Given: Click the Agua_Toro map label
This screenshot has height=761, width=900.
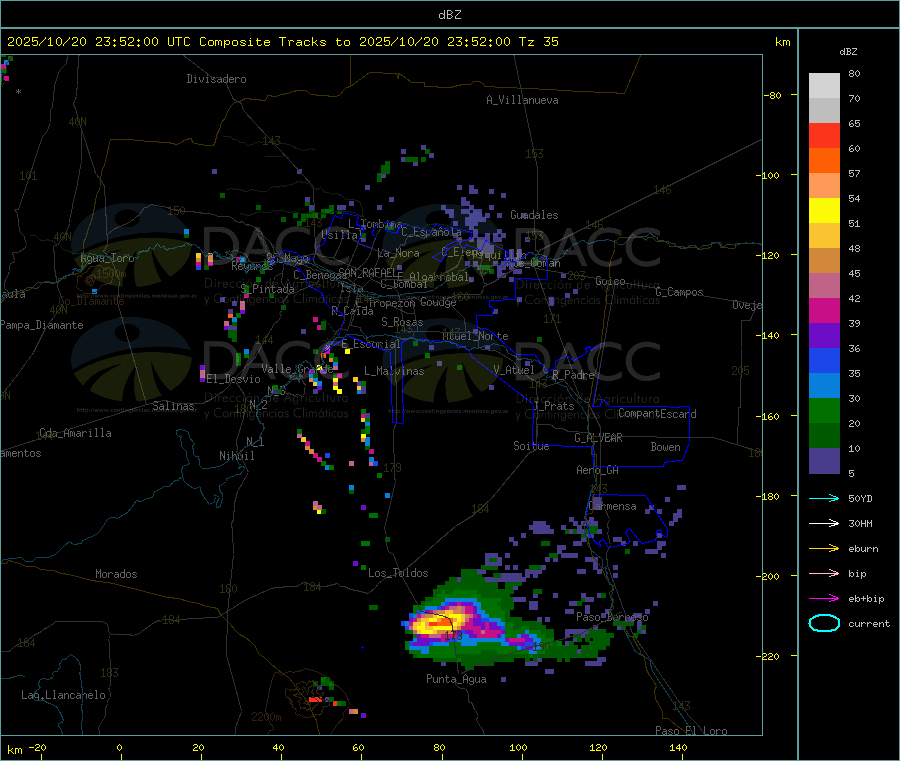Looking at the screenshot, I should [x=107, y=258].
